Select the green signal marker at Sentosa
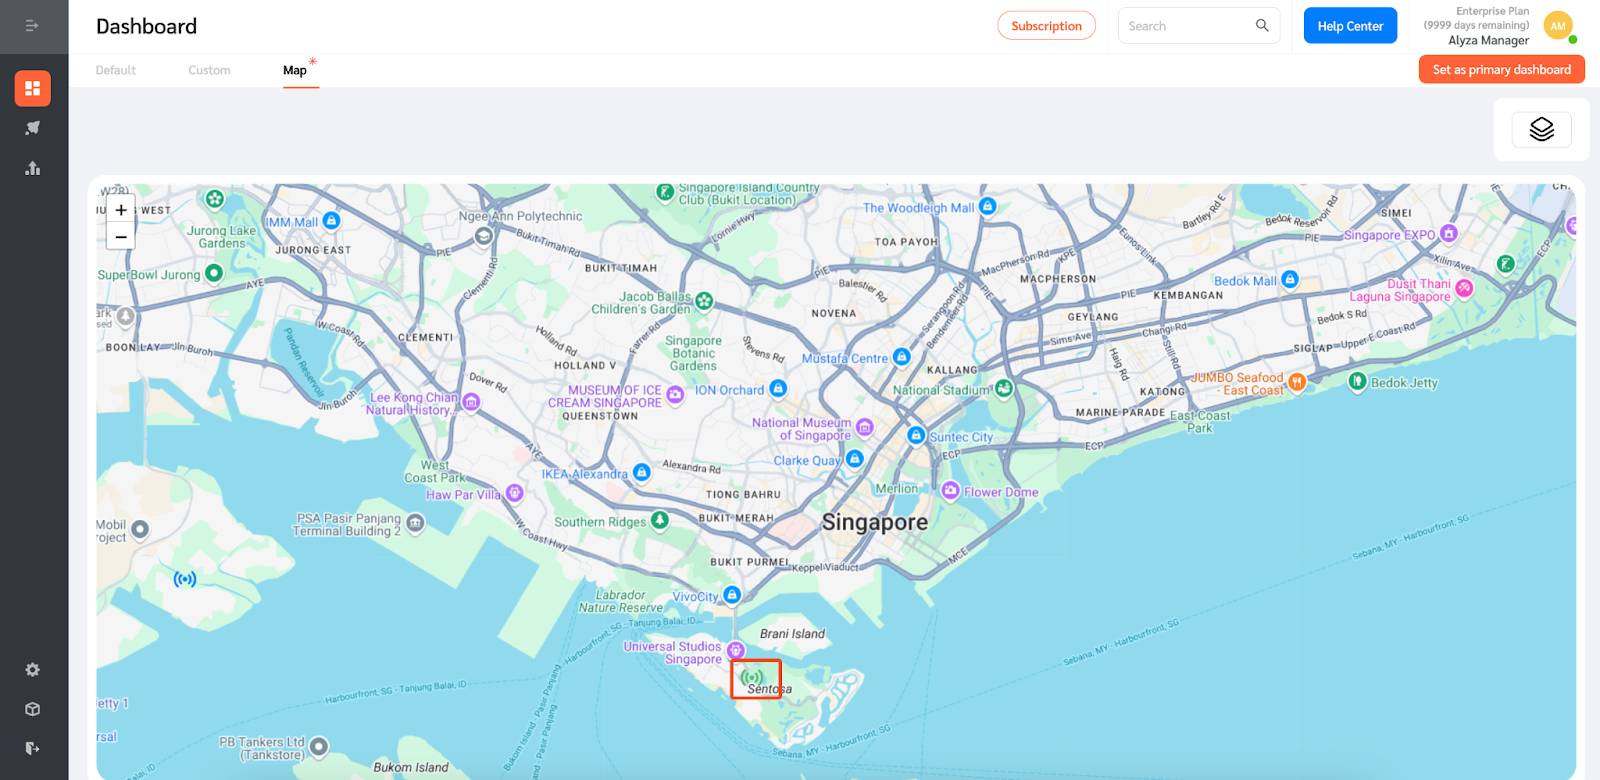1600x780 pixels. pyautogui.click(x=753, y=677)
